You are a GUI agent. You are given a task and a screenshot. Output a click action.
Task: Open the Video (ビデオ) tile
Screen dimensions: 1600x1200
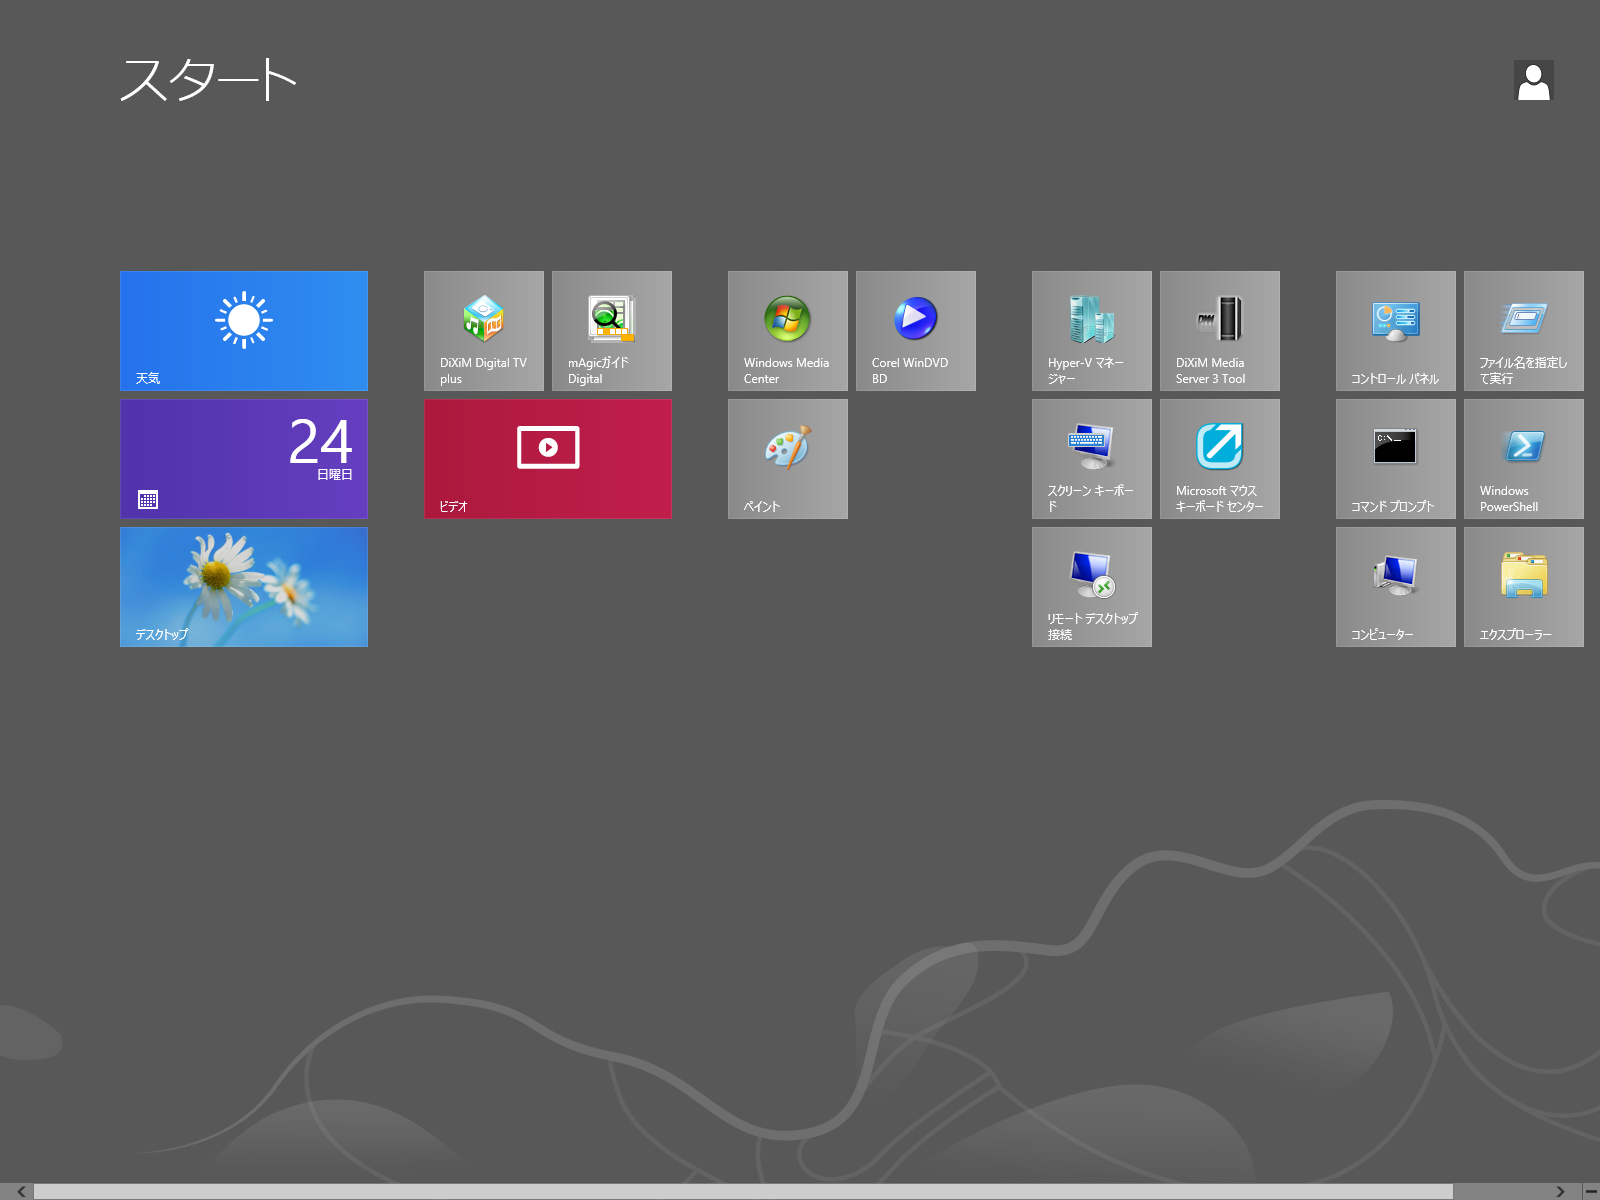[547, 459]
